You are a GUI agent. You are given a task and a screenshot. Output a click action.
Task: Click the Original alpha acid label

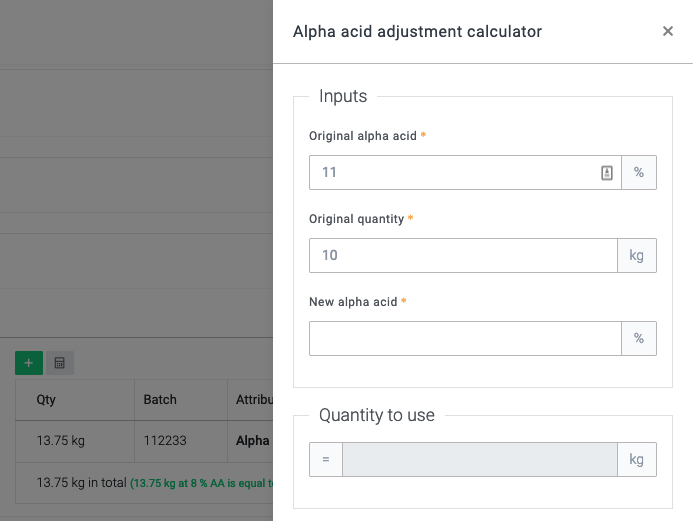coord(363,135)
